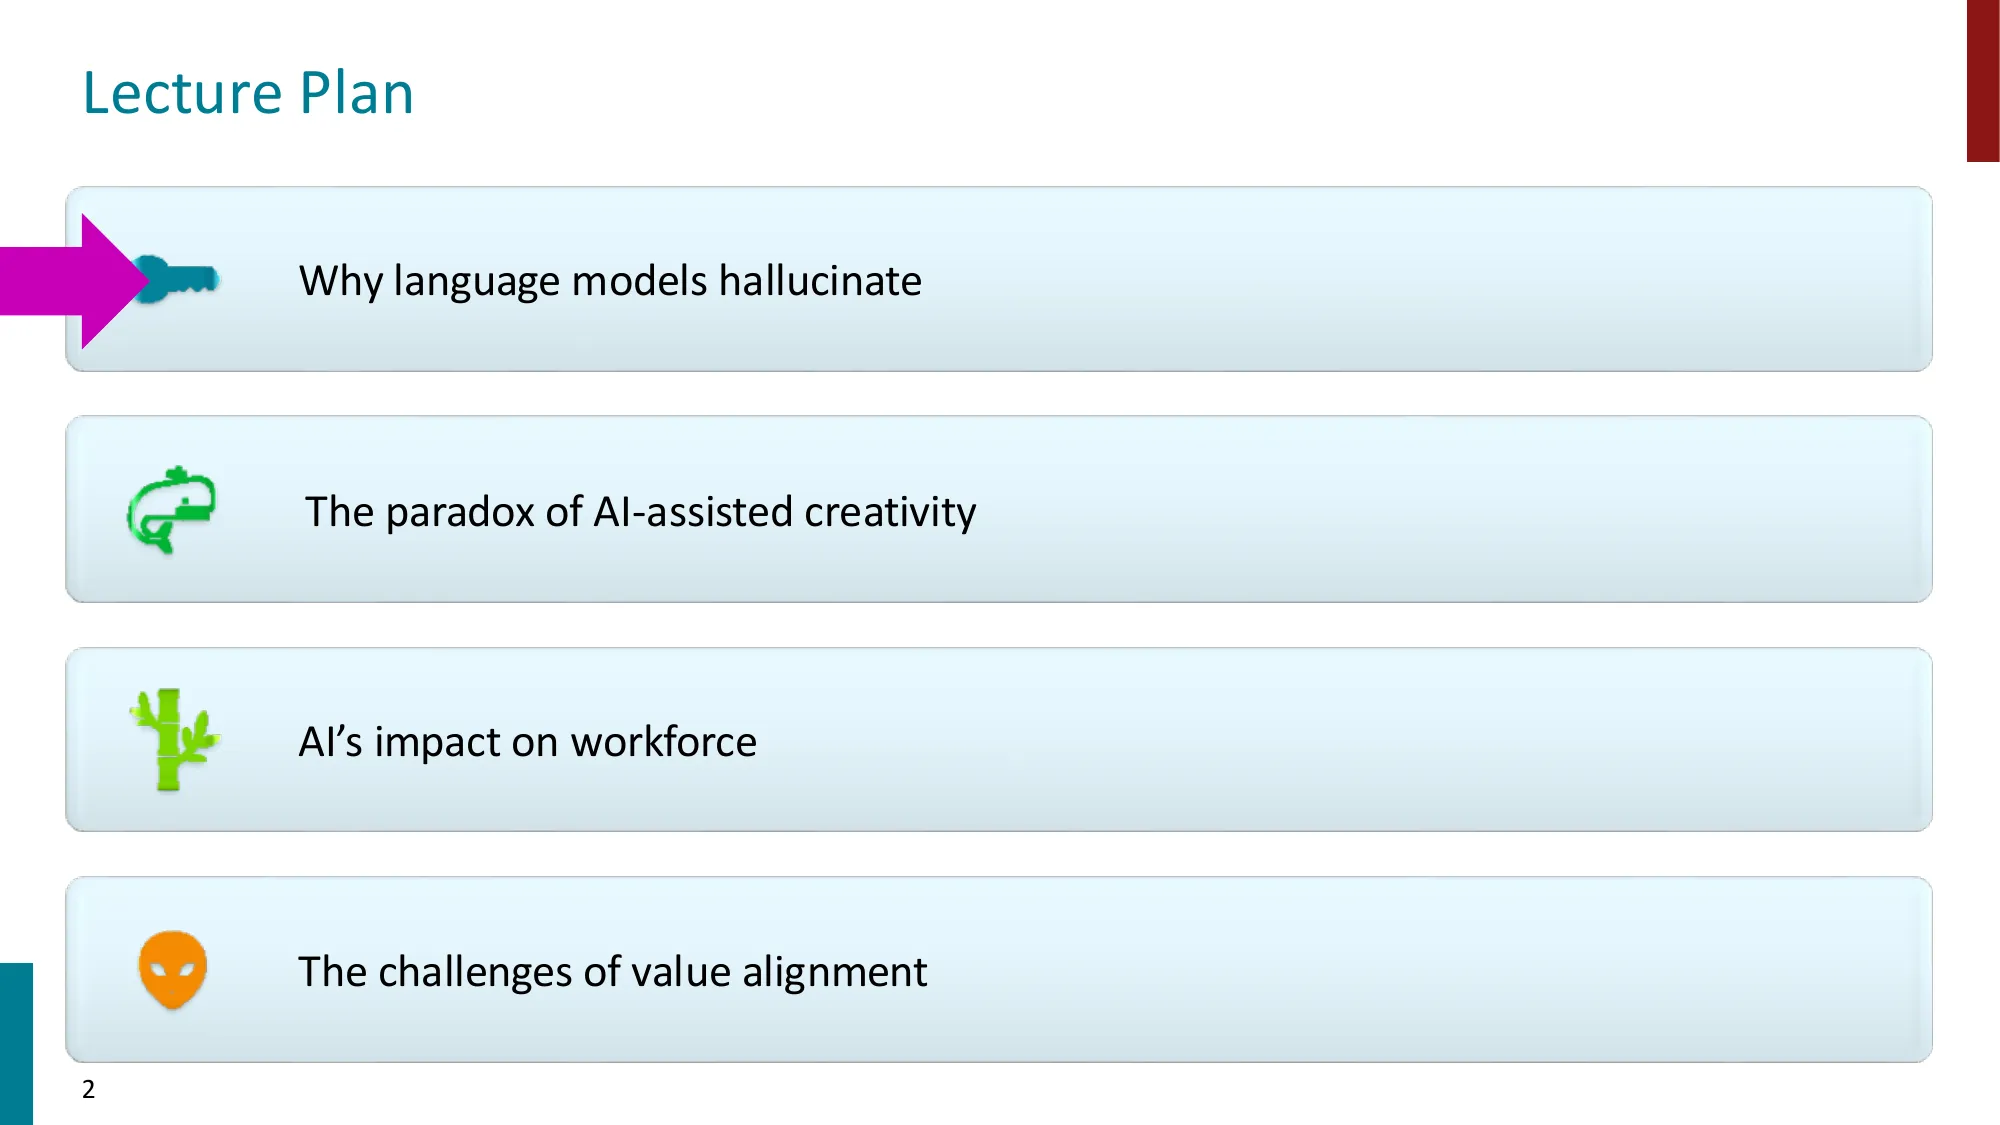Screen dimensions: 2000x1125
Task: Click the word "Plan" in the title
Action: point(356,94)
